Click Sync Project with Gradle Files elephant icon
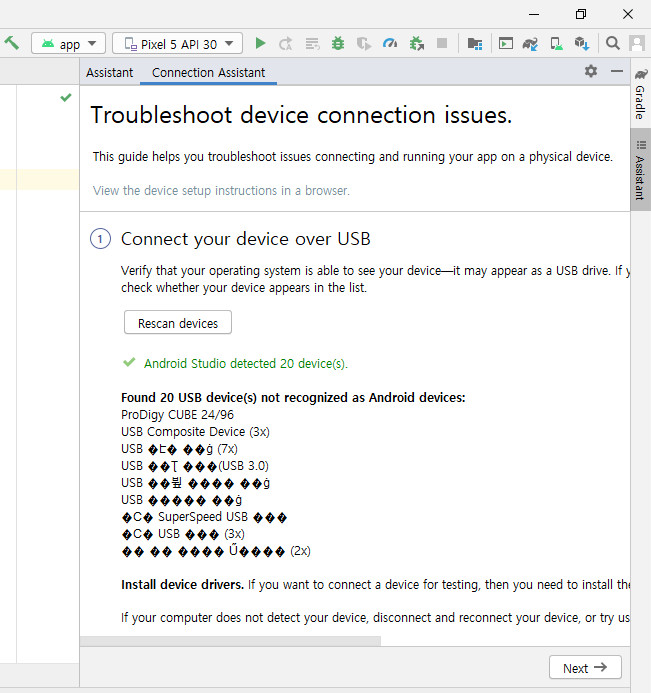Image resolution: width=651 pixels, height=693 pixels. coord(530,43)
